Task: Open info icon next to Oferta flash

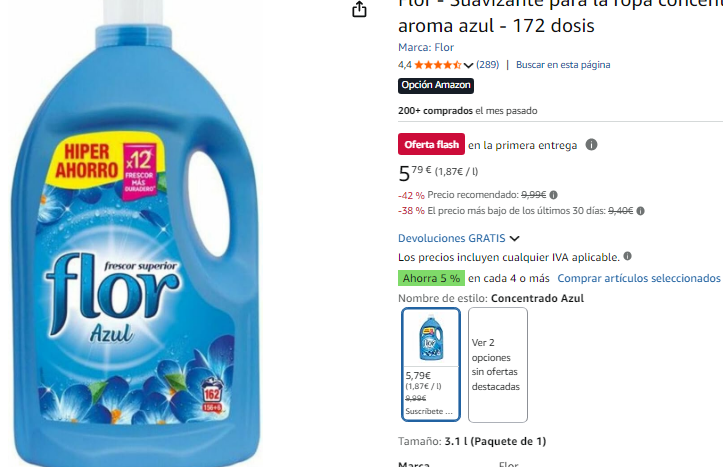Action: coord(591,145)
